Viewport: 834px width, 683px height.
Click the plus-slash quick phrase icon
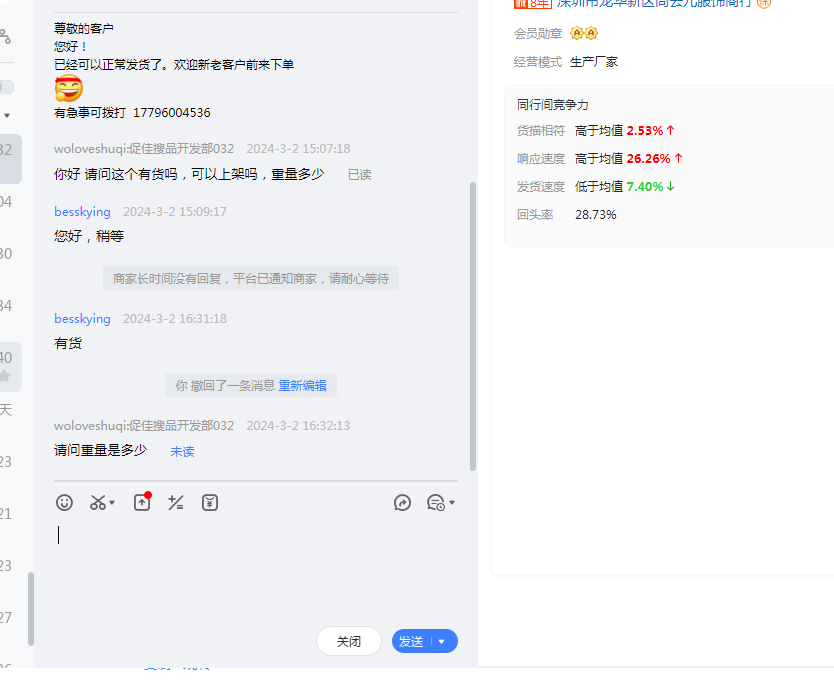coord(176,503)
